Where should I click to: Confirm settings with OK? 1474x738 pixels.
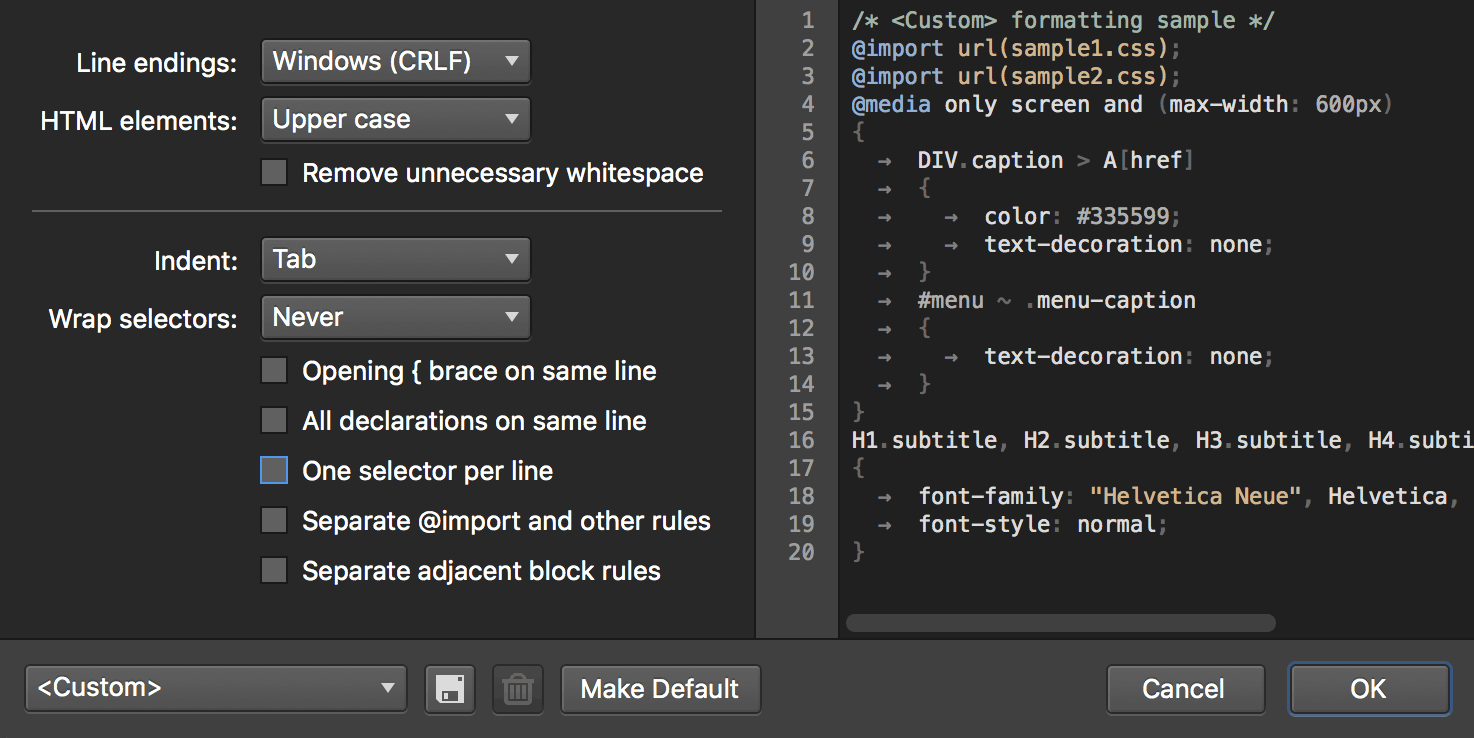pyautogui.click(x=1369, y=689)
